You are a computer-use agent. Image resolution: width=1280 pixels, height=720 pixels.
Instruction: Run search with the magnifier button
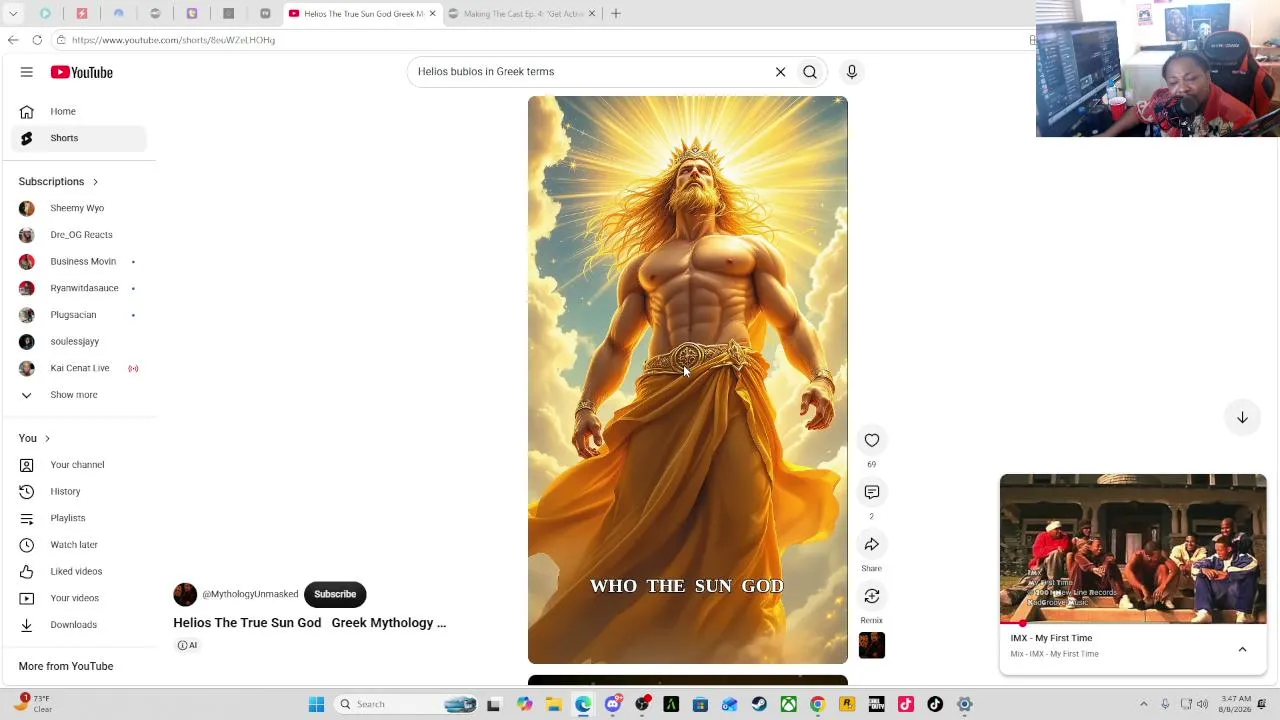[x=810, y=72]
